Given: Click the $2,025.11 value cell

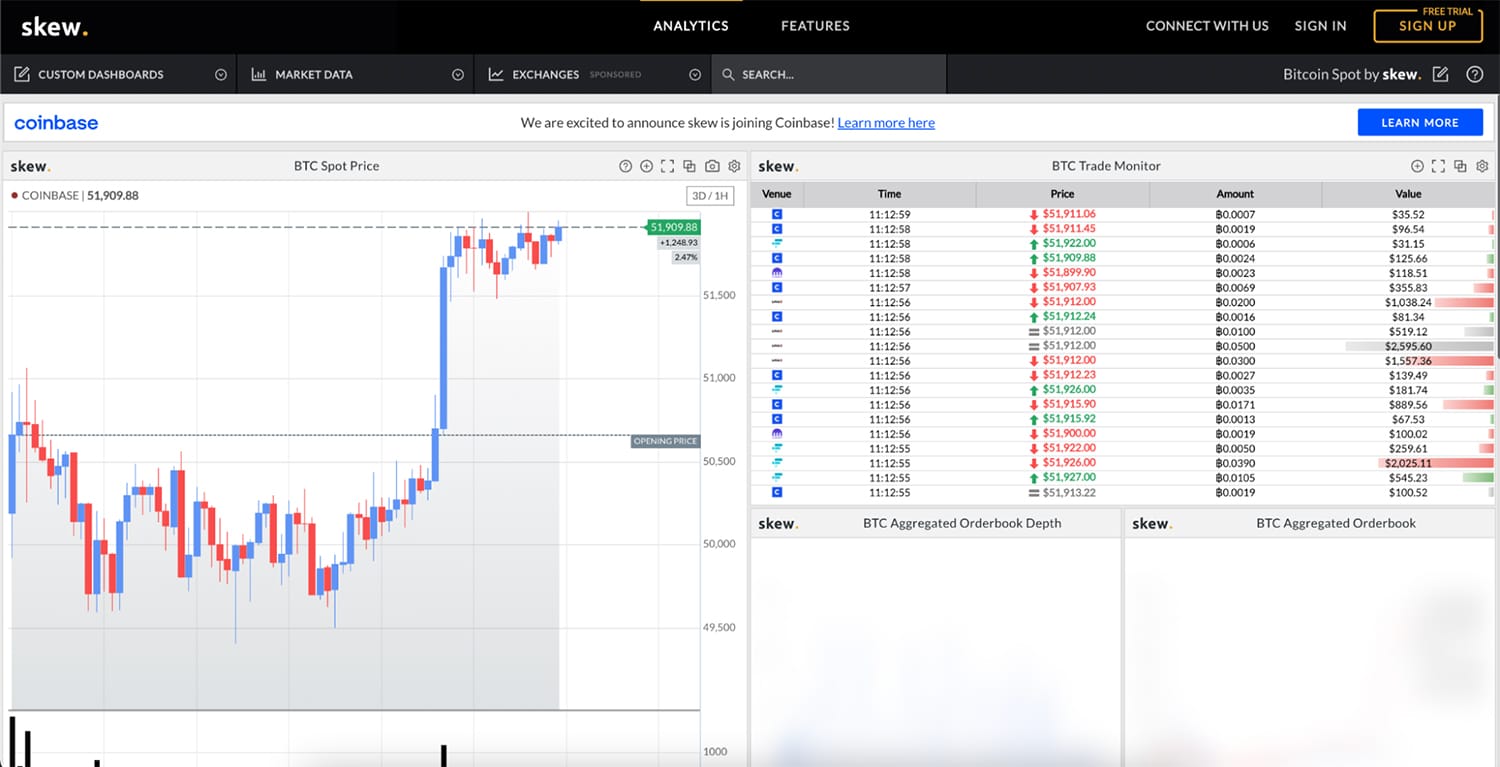Looking at the screenshot, I should point(1408,463).
